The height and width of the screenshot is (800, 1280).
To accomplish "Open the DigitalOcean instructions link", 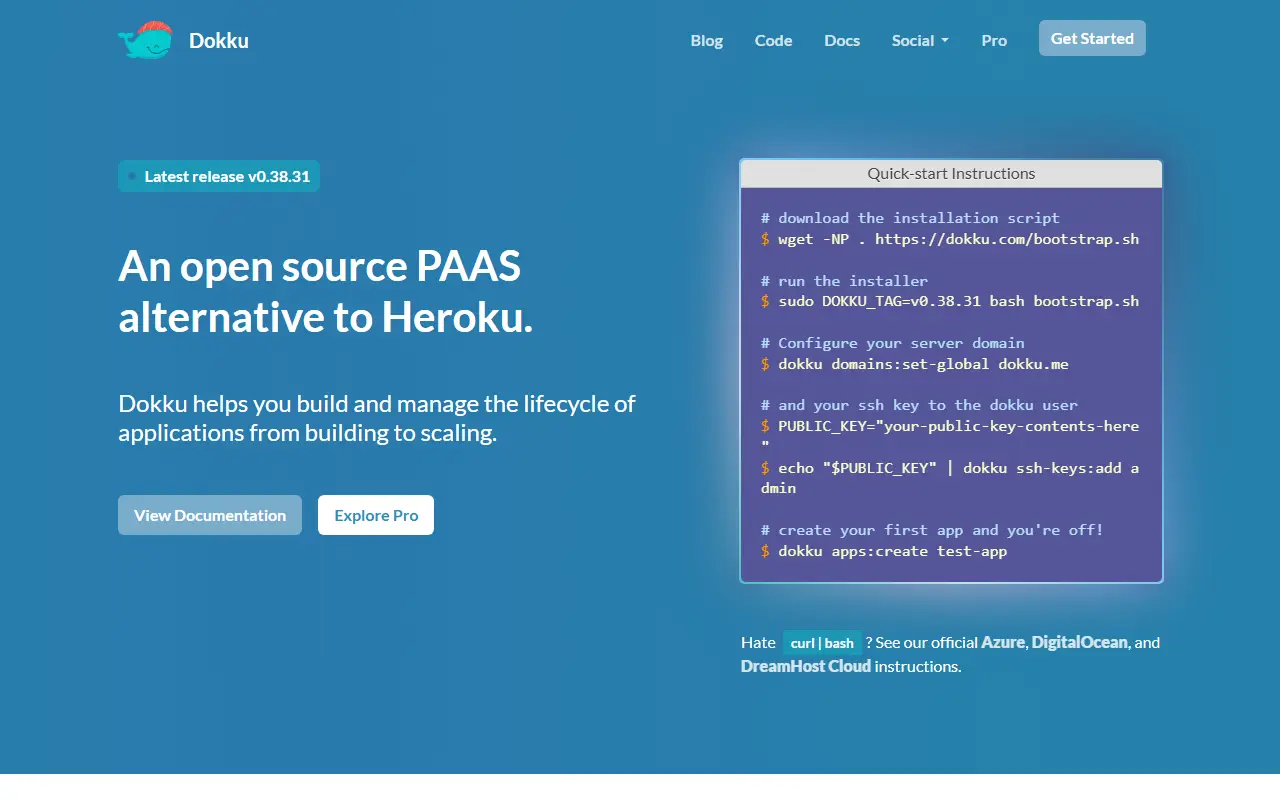I will (x=1080, y=642).
